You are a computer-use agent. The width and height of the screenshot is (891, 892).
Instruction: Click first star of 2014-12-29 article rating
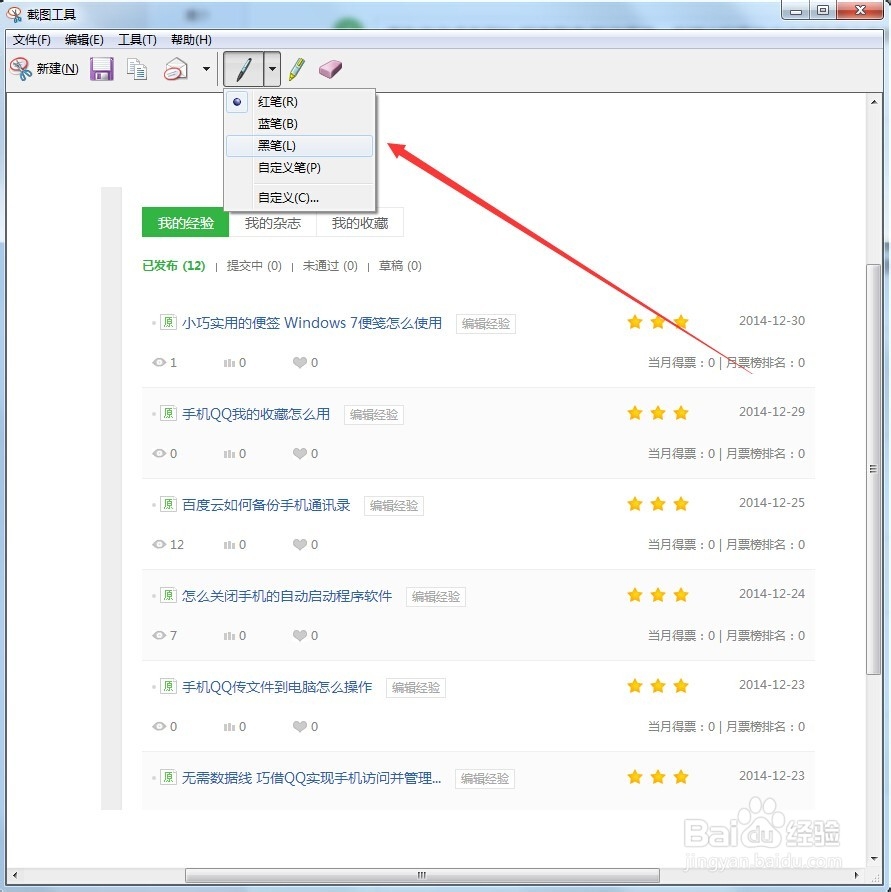(x=635, y=413)
